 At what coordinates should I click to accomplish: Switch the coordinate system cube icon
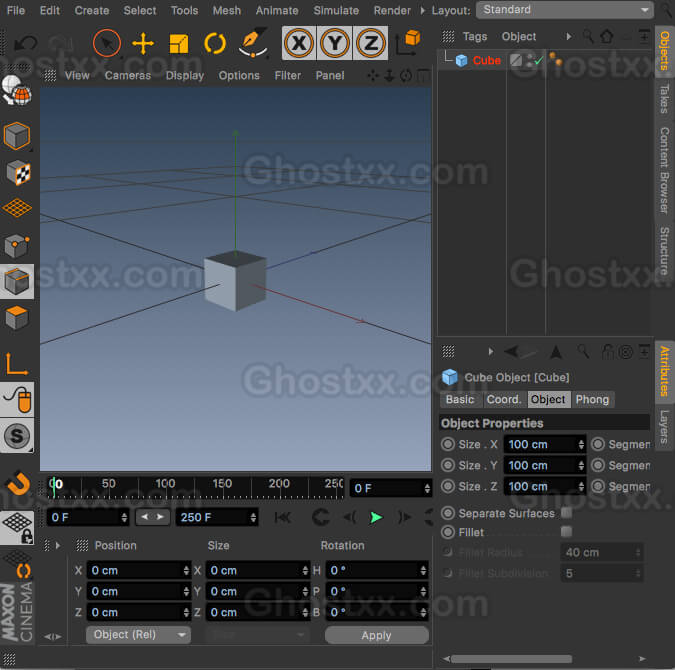coord(408,42)
